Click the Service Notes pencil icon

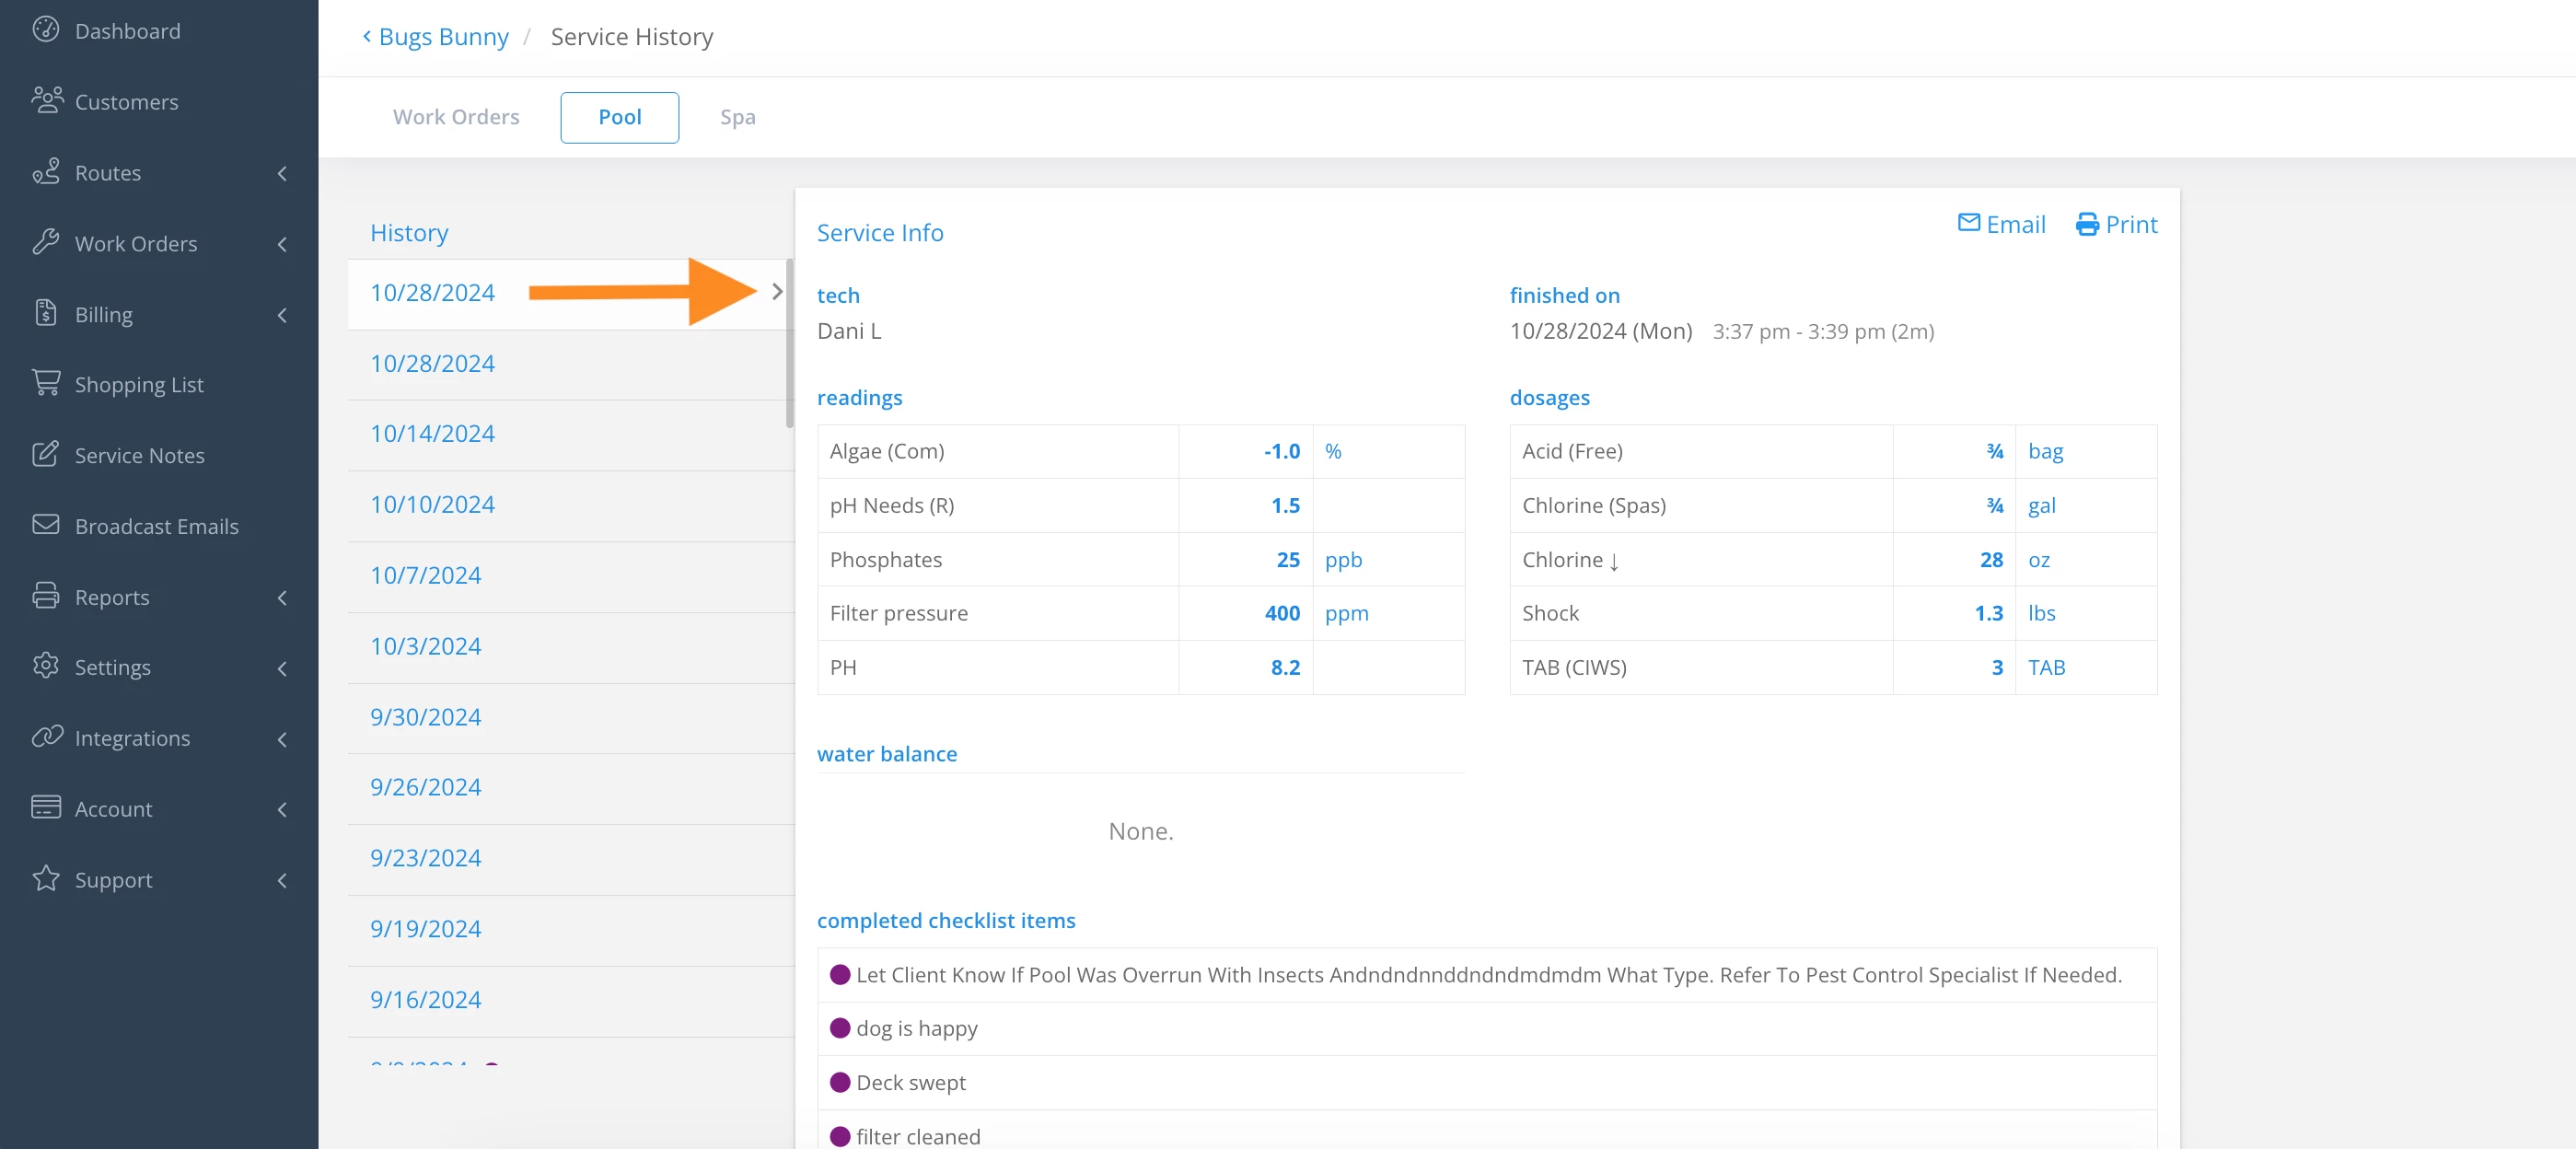click(x=46, y=454)
